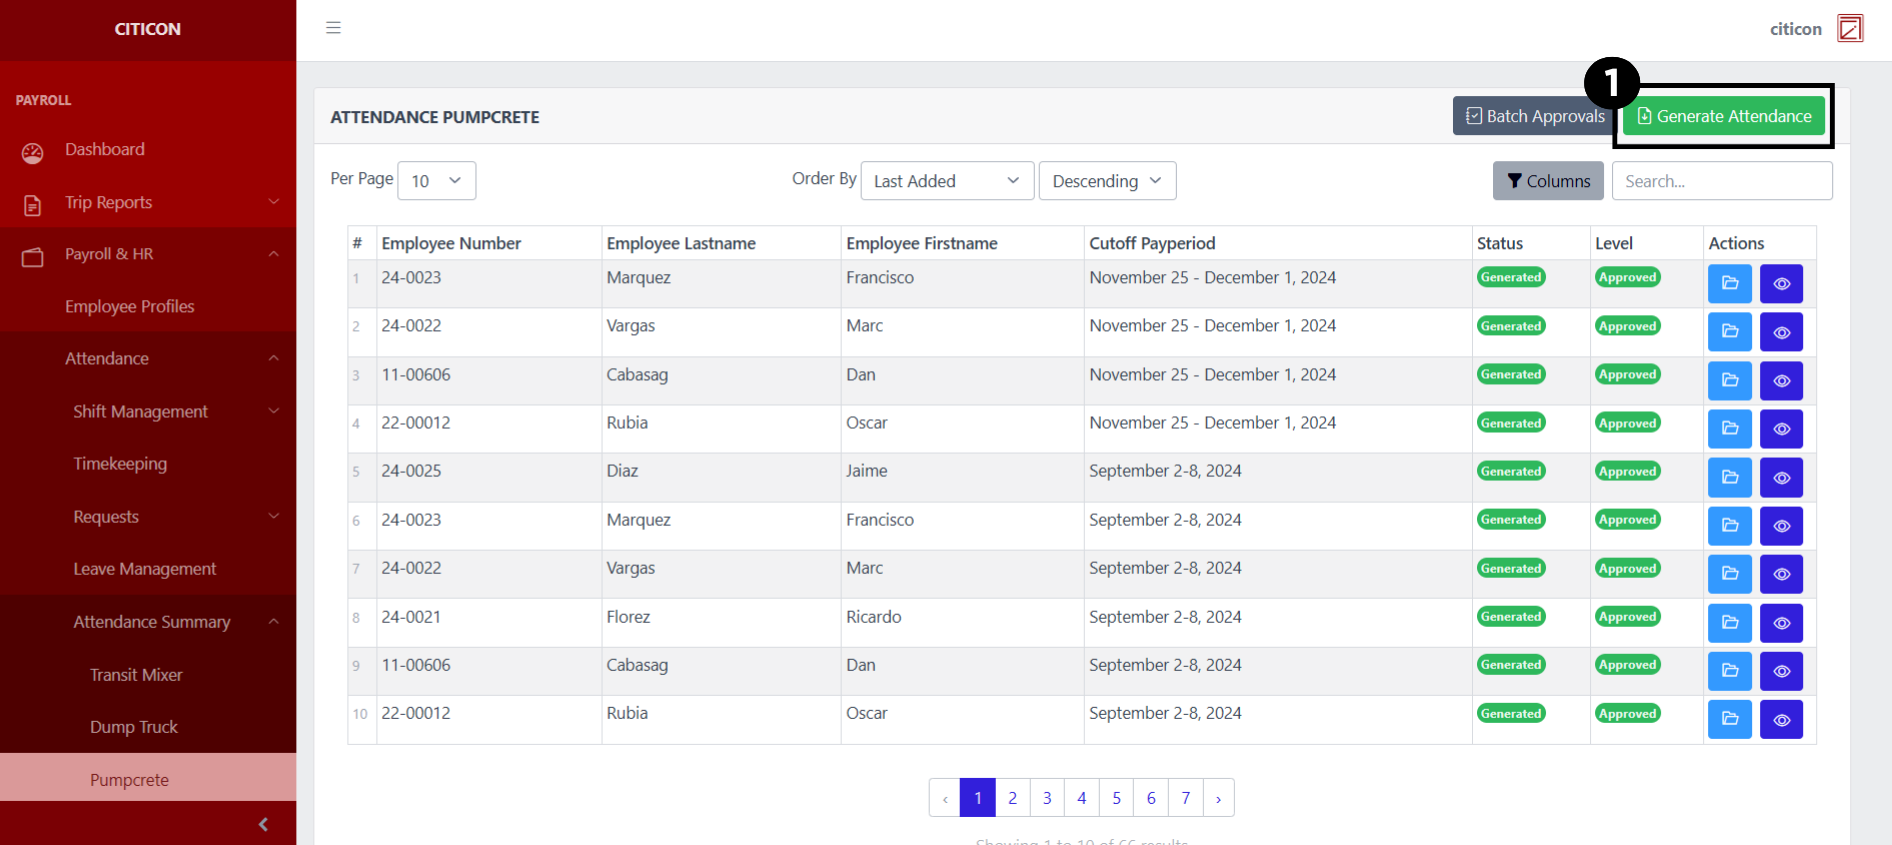Screen dimensions: 1892x845
Task: Click the Search input field
Action: 1721,181
